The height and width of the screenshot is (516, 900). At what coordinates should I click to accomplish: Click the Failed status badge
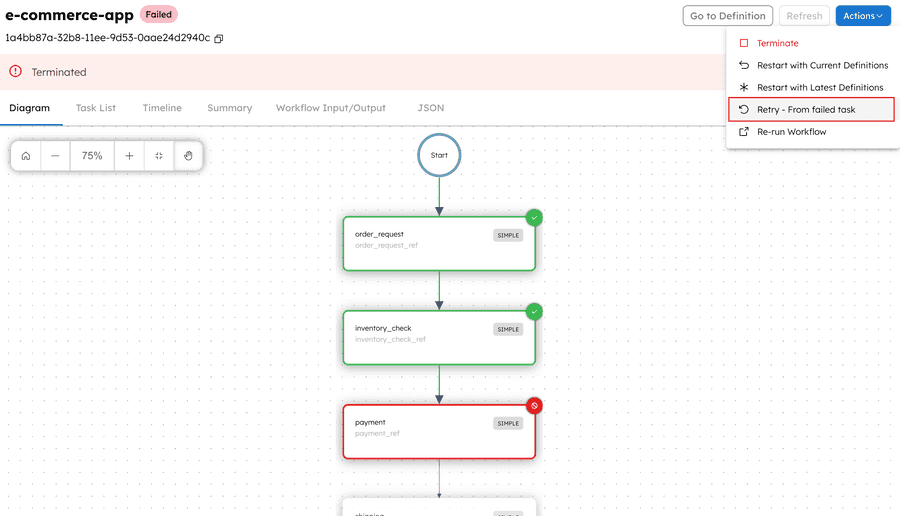(x=158, y=14)
